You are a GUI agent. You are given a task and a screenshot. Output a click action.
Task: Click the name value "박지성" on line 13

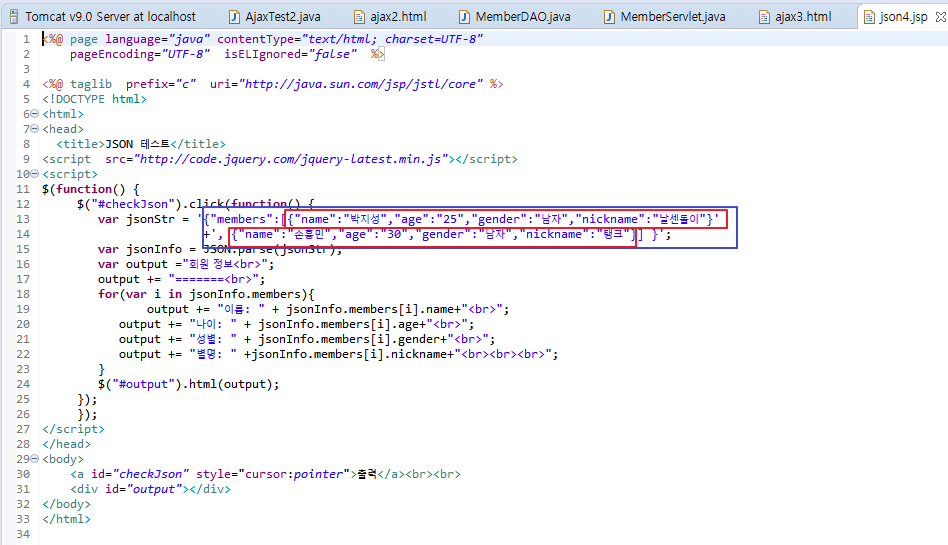click(365, 219)
